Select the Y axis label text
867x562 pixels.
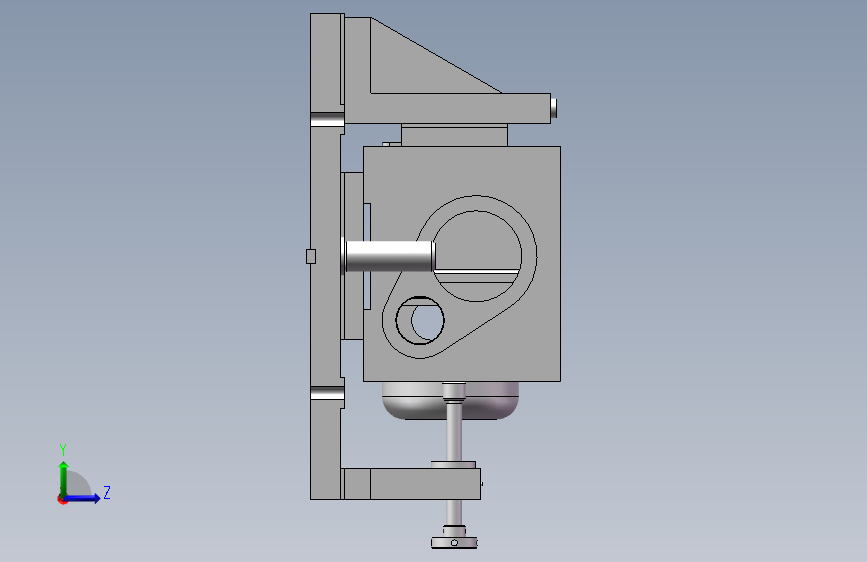[63, 449]
